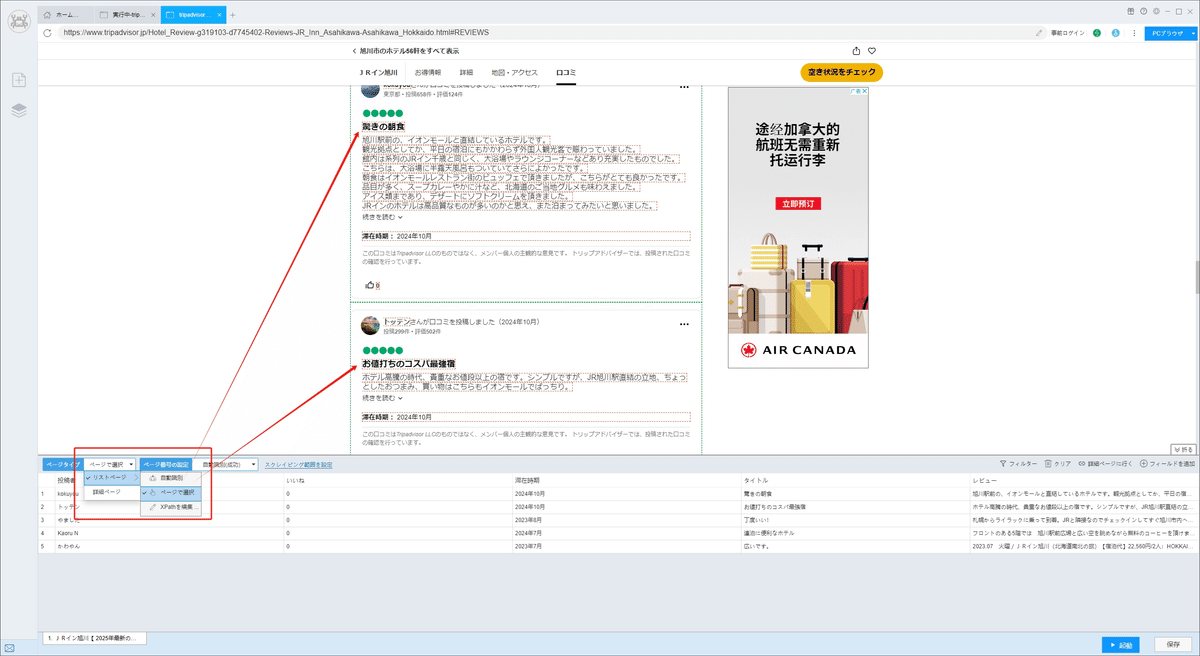Click スクレイピング範囲を設定 link
This screenshot has height=656, width=1200.
tap(298, 465)
